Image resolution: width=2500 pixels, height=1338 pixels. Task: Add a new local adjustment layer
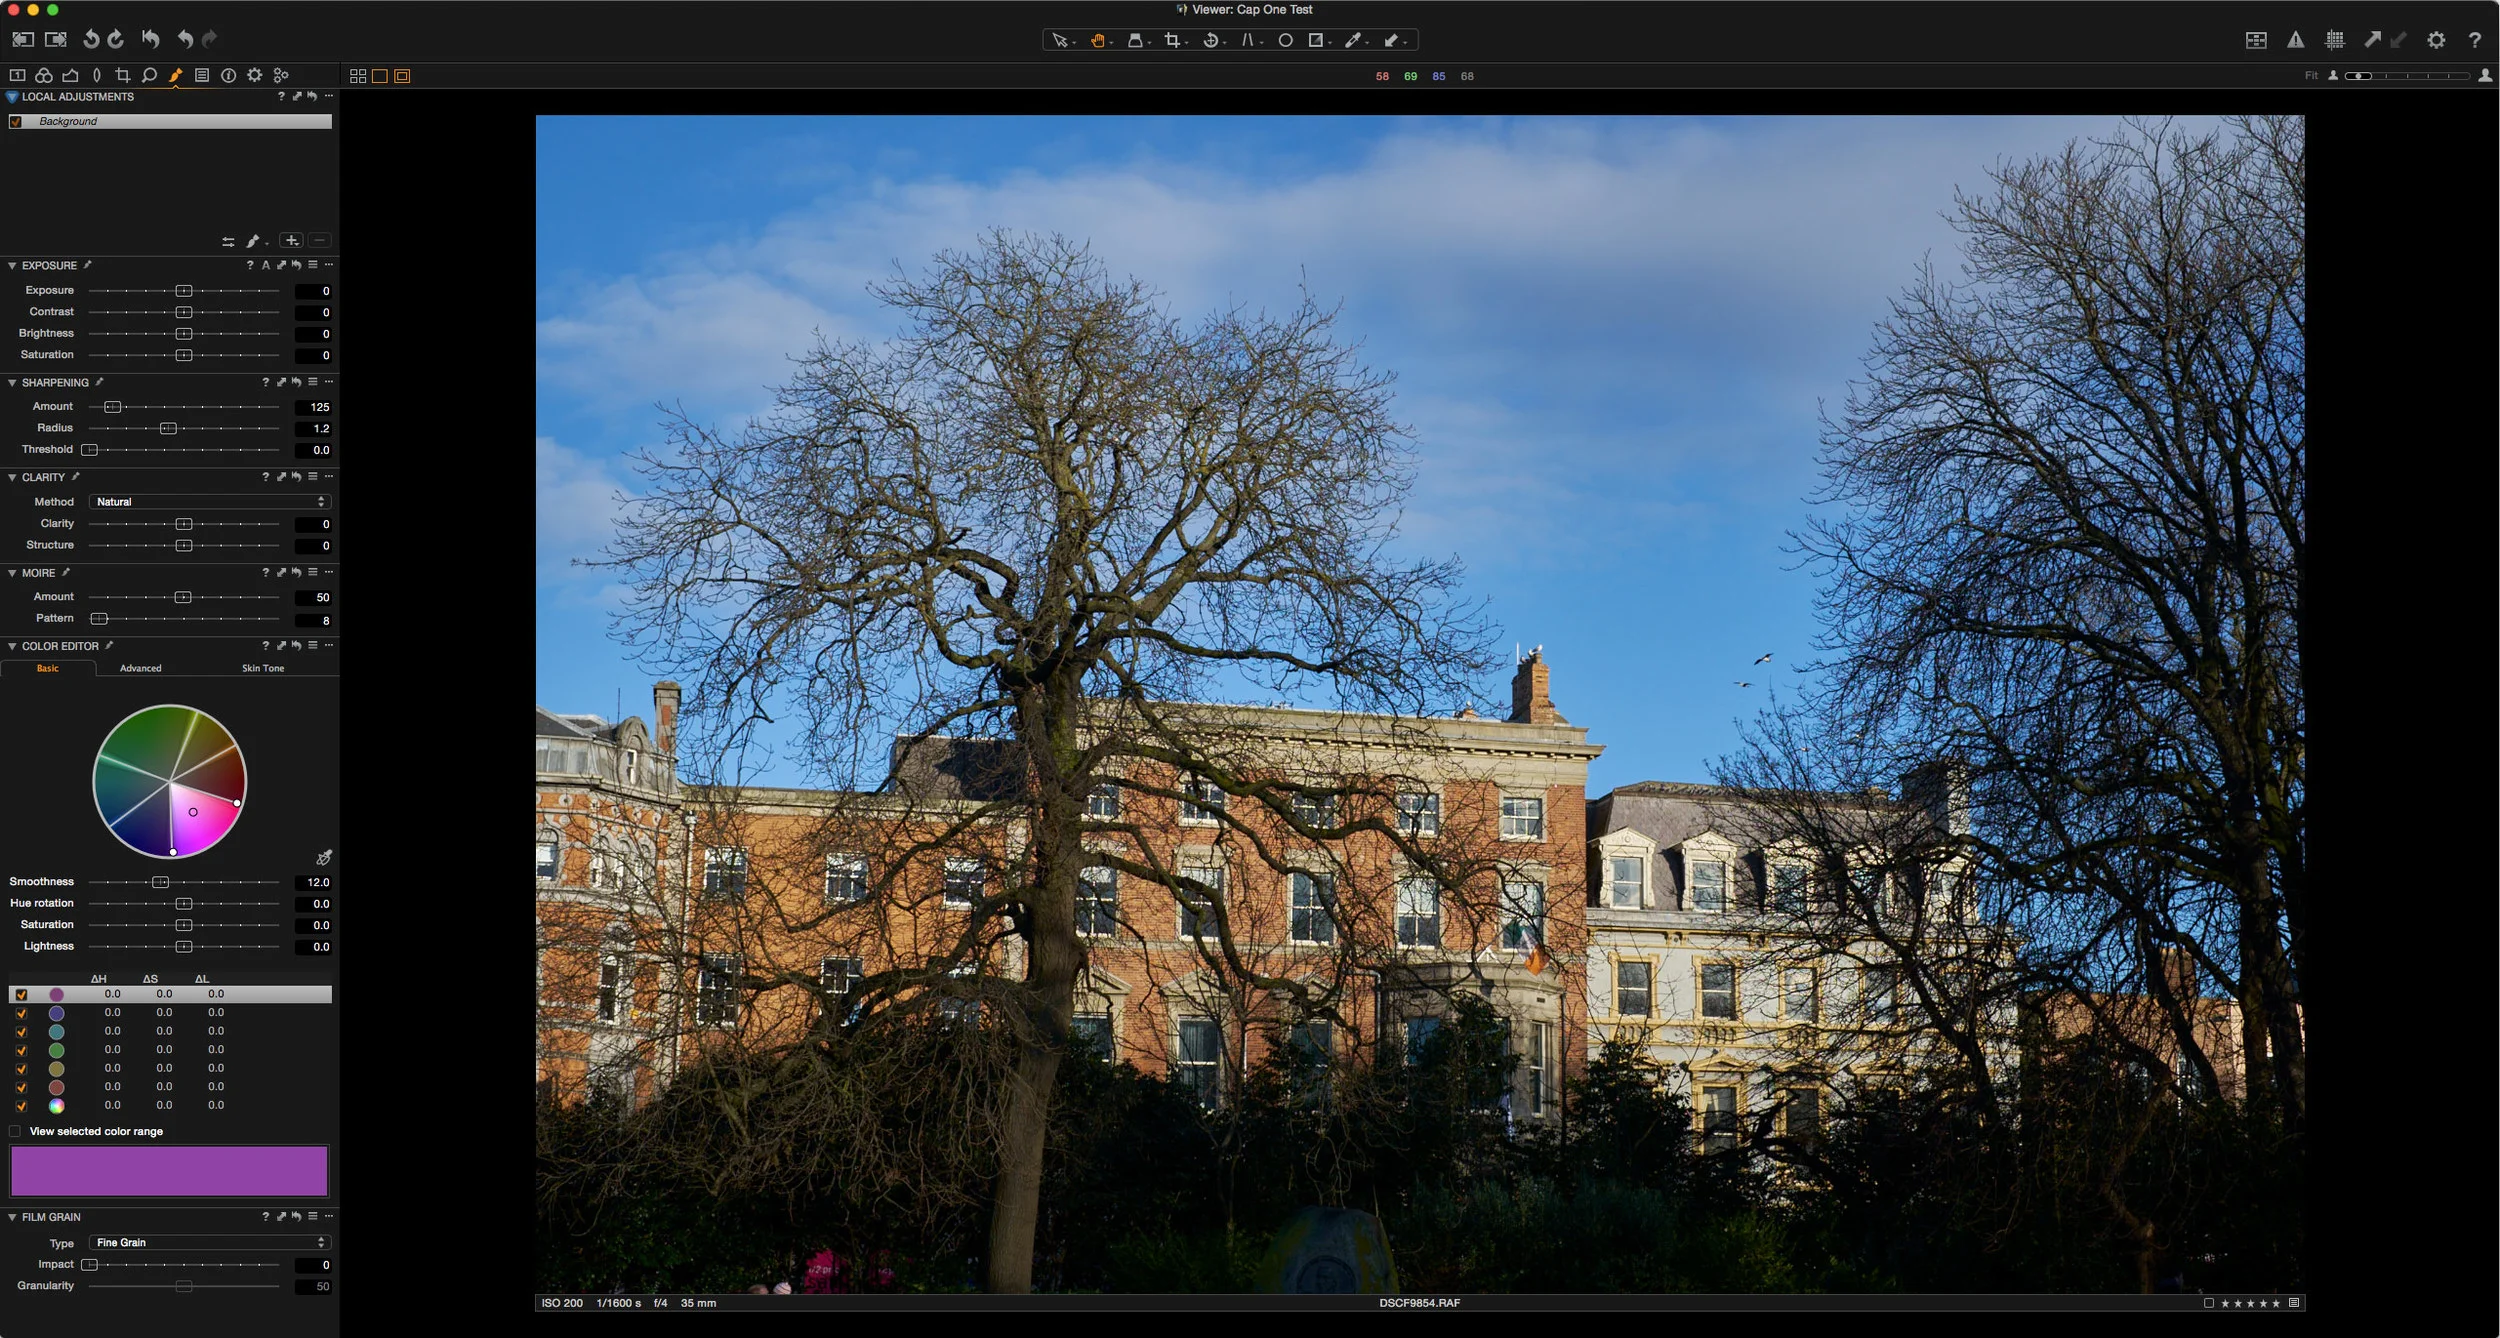point(291,240)
